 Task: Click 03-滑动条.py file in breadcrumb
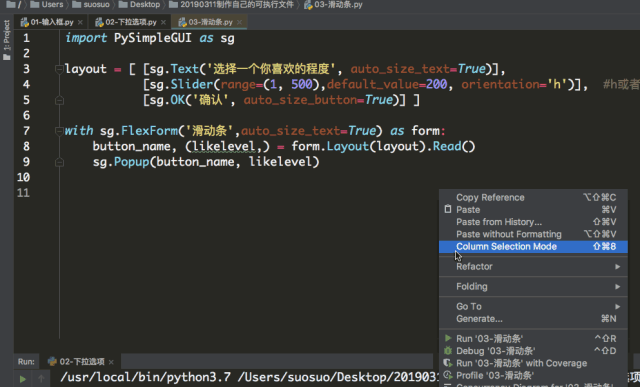pyautogui.click(x=333, y=4)
